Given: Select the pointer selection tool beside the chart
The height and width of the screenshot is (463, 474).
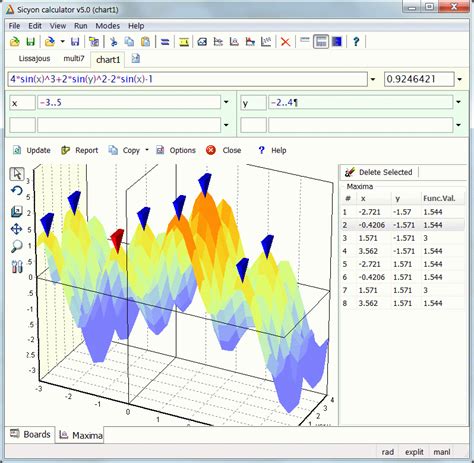Looking at the screenshot, I should [x=17, y=174].
